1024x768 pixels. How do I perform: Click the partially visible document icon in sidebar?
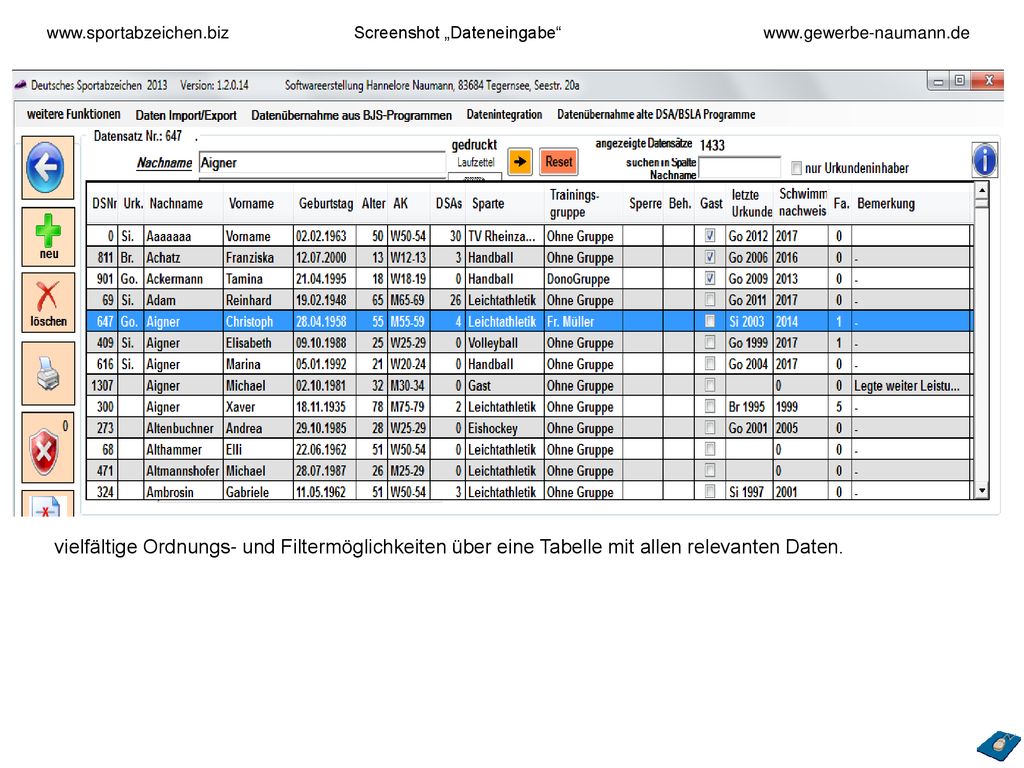[47, 505]
